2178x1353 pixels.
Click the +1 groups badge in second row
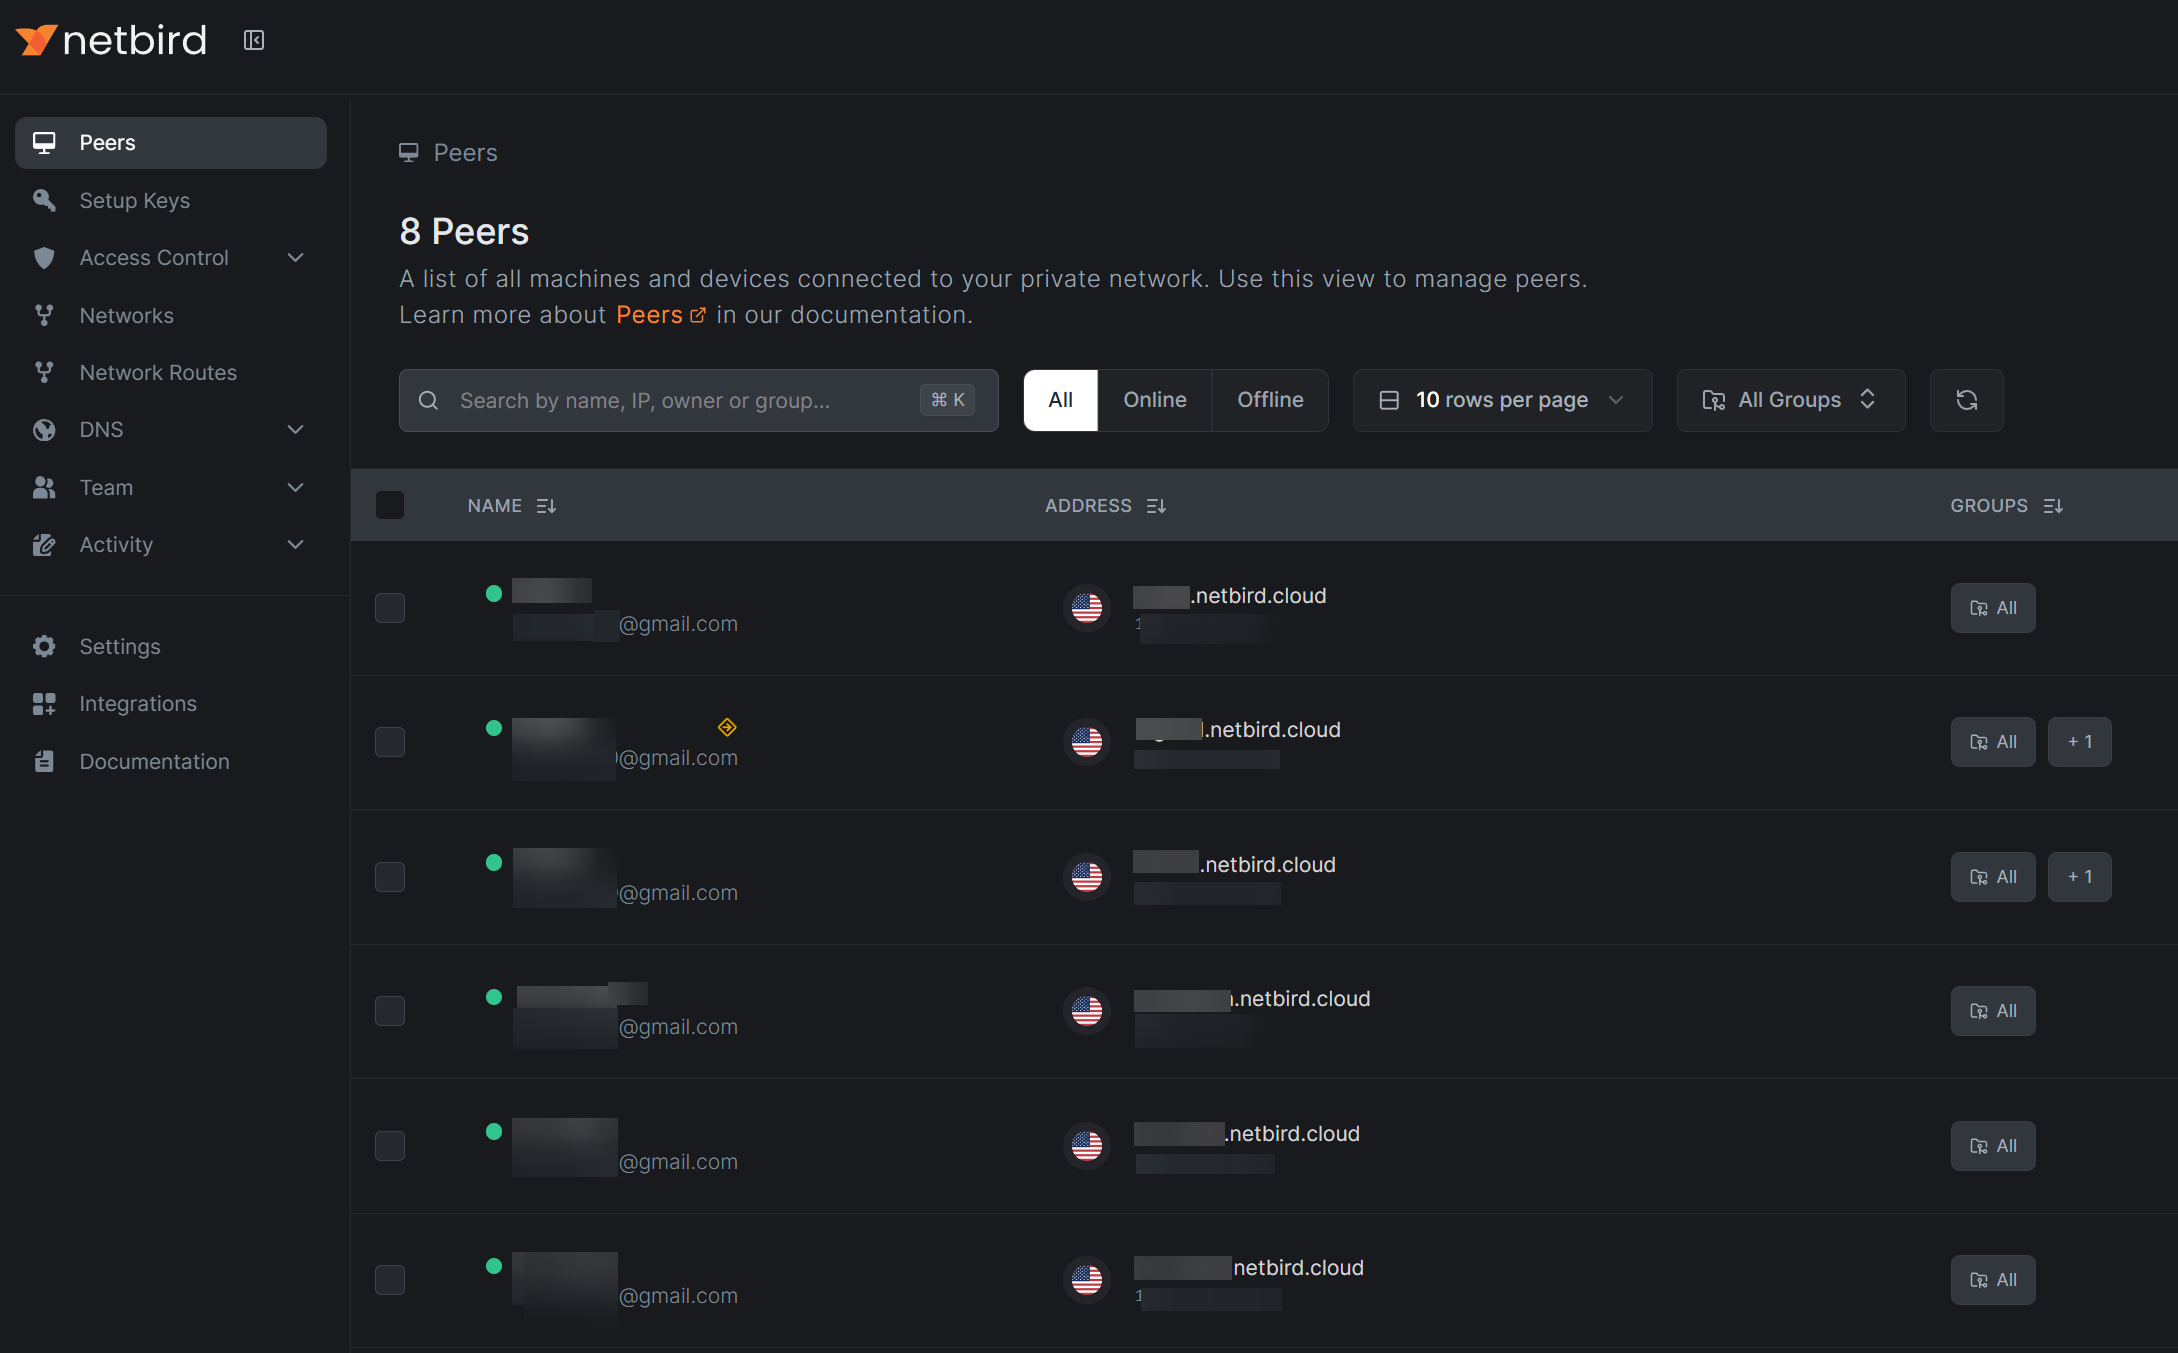[x=2080, y=742]
